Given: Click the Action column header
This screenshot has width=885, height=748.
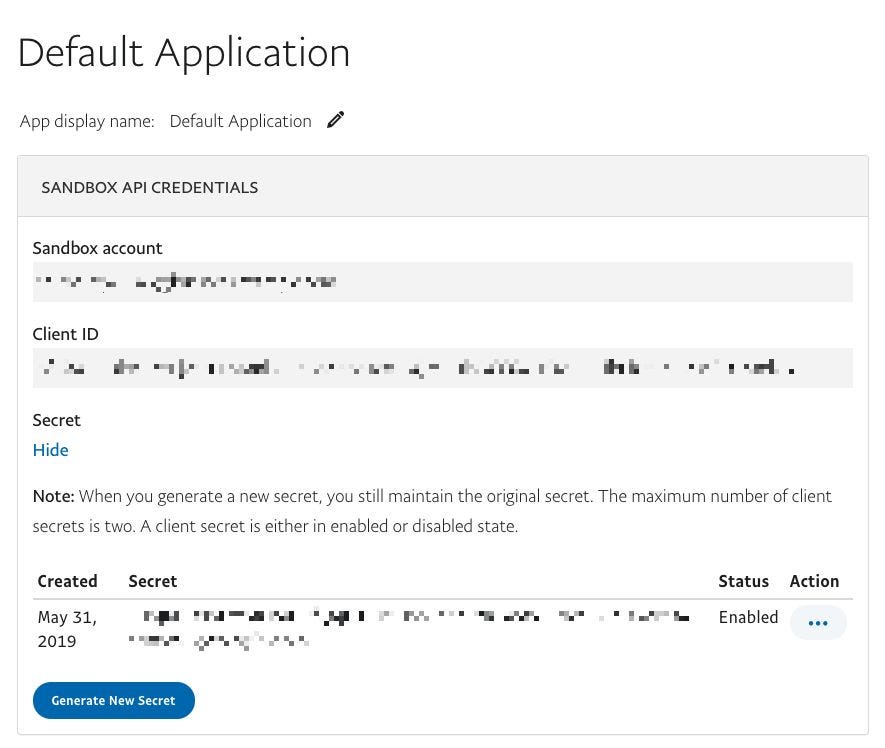Looking at the screenshot, I should 814,581.
